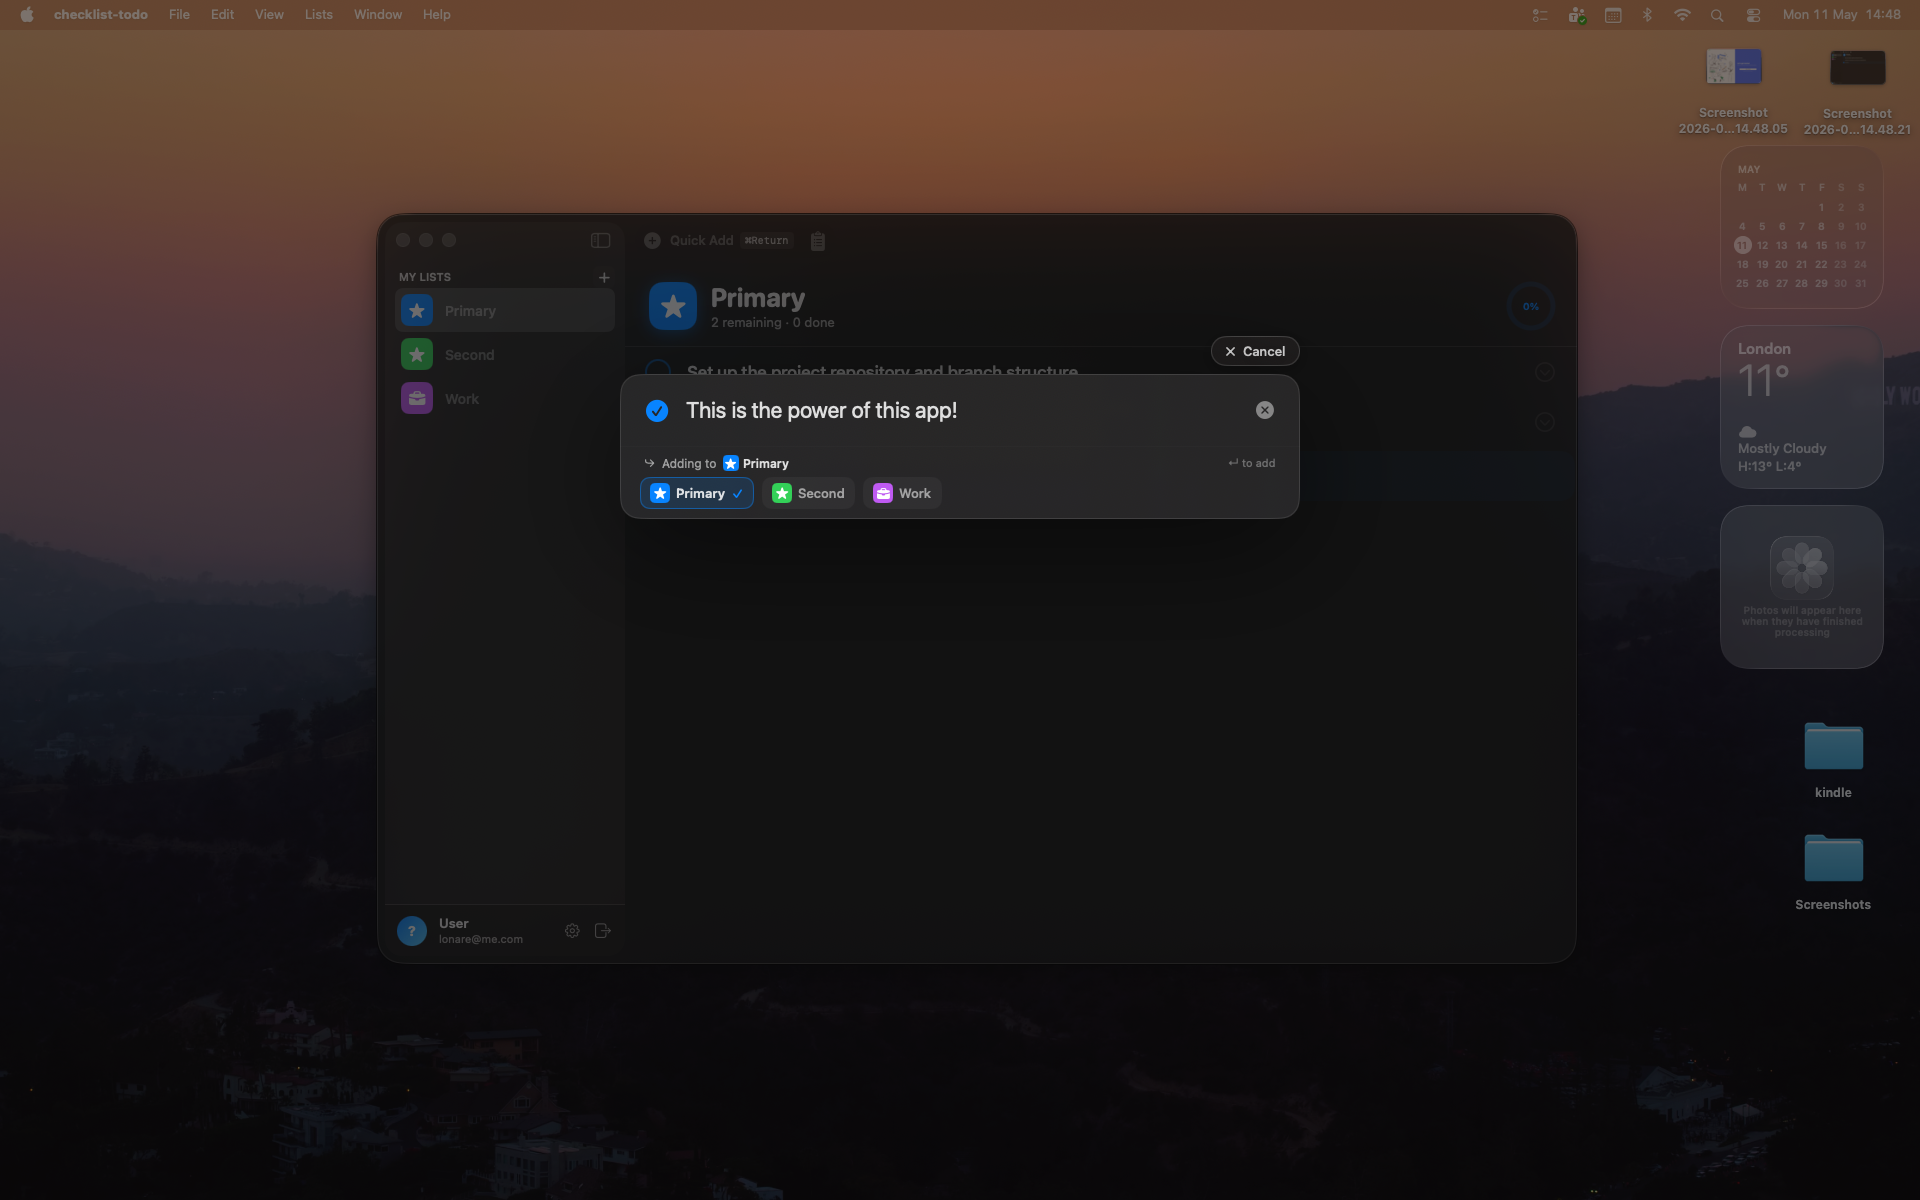Click the task text 'This is the power of this app!'
The height and width of the screenshot is (1200, 1920).
coord(821,411)
